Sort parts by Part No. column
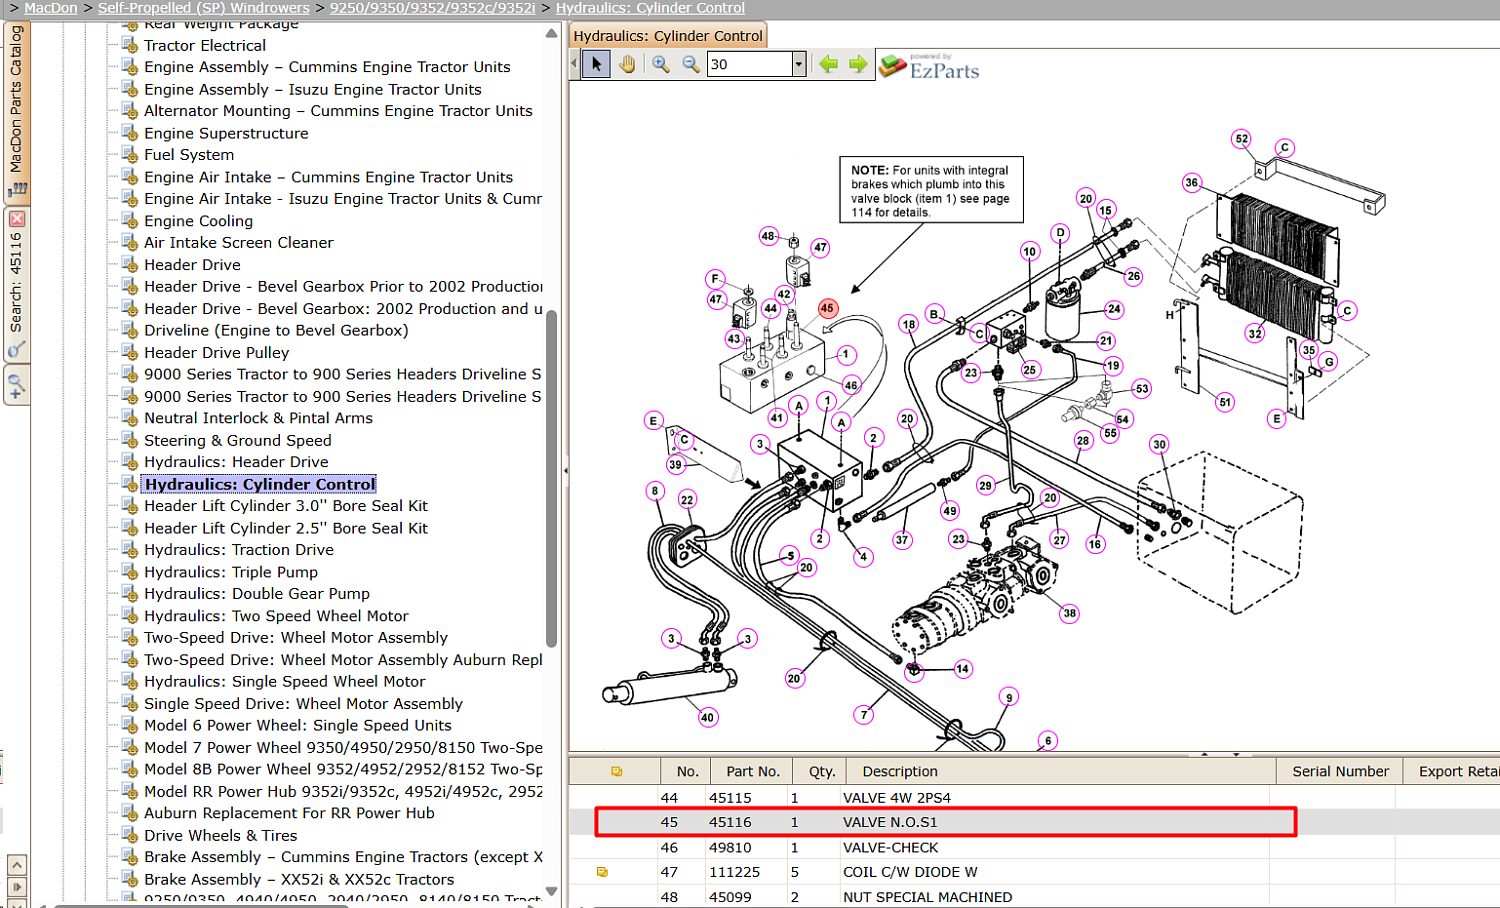Screen dimensions: 1500x908 tap(753, 771)
